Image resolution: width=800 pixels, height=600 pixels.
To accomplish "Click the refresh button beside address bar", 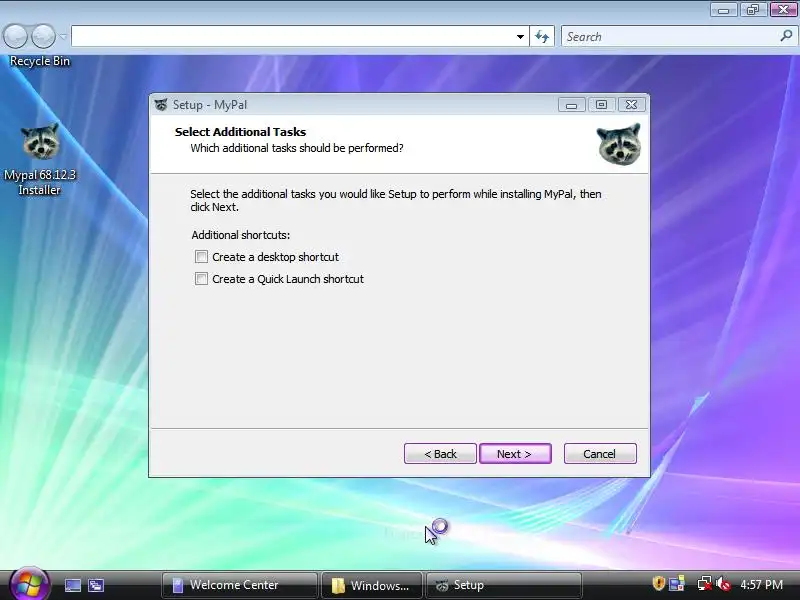I will tap(542, 36).
